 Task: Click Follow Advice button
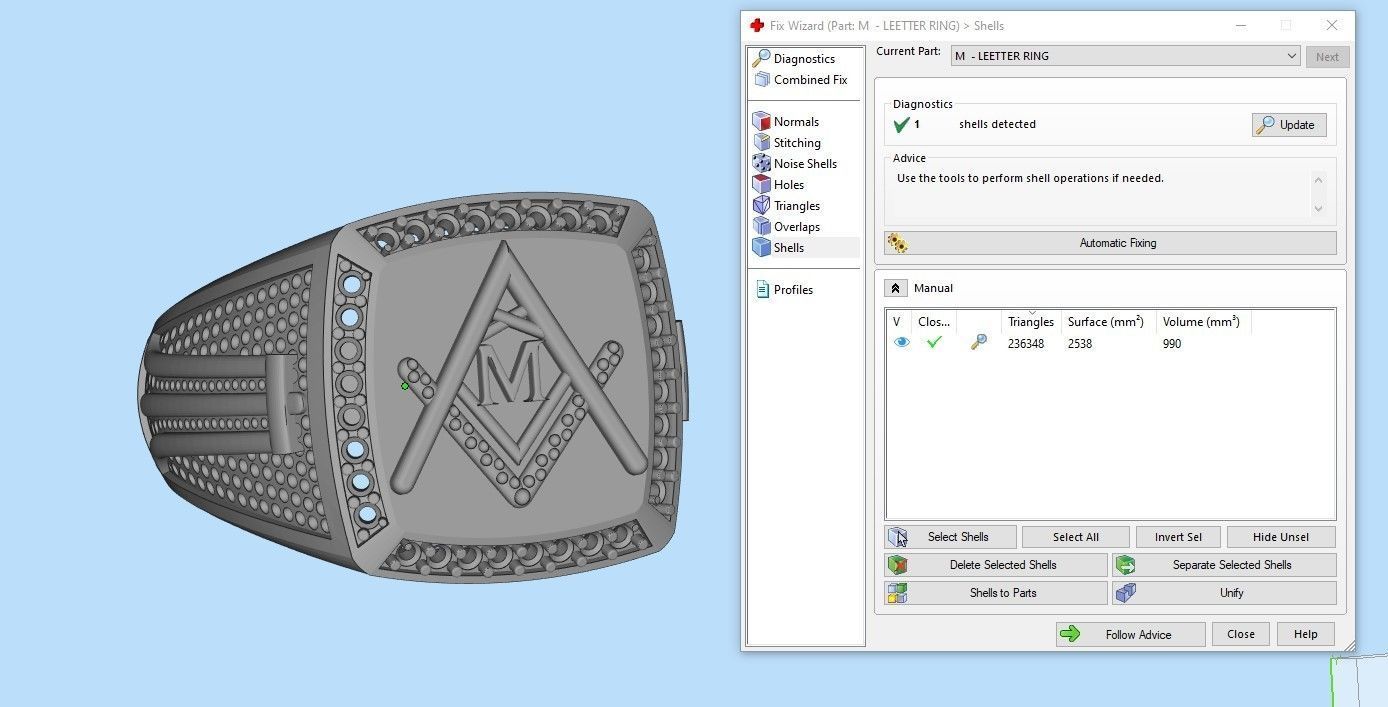pyautogui.click(x=1130, y=634)
